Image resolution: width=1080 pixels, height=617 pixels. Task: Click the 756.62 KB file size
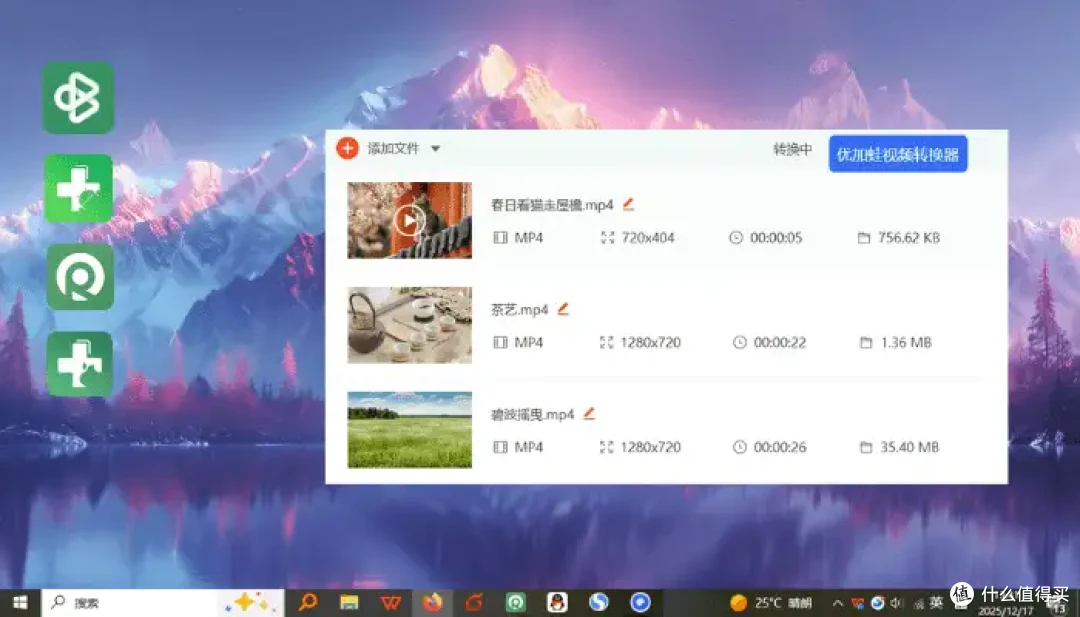[908, 238]
